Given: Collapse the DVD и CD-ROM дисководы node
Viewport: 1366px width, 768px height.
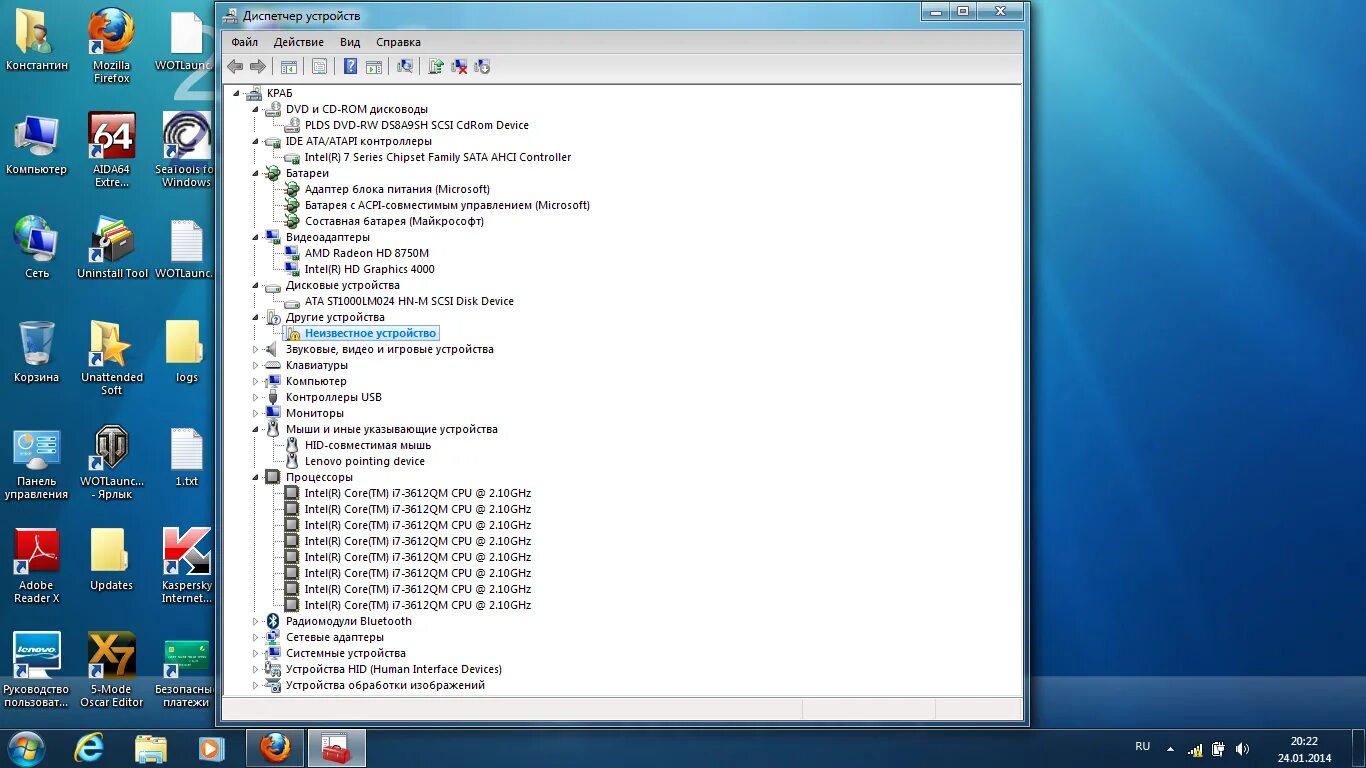Looking at the screenshot, I should point(255,109).
